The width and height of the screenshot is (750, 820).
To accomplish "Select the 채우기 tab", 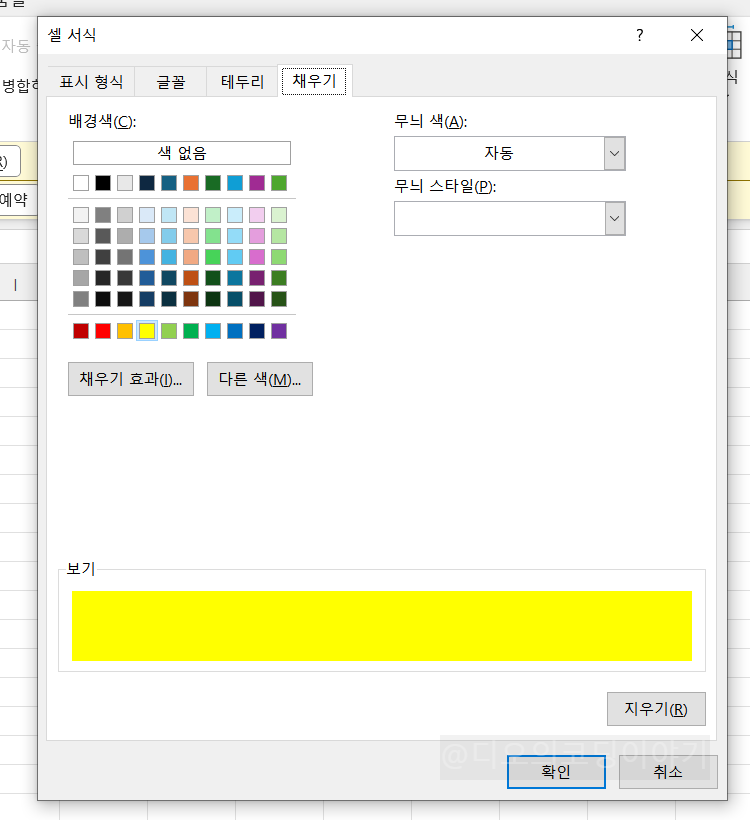I will point(314,81).
